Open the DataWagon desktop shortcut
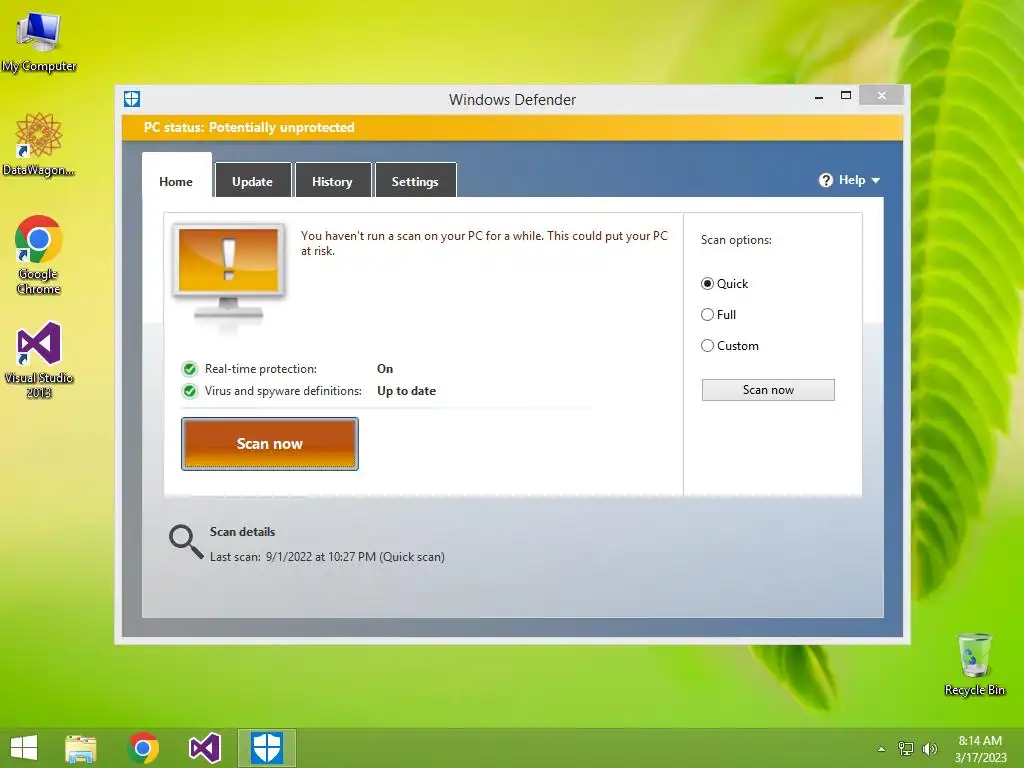This screenshot has height=768, width=1024. [39, 145]
